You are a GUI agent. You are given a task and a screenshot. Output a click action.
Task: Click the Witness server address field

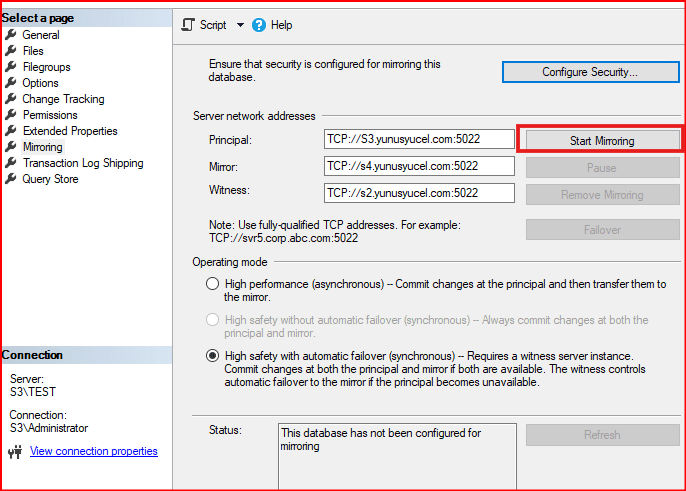419,192
